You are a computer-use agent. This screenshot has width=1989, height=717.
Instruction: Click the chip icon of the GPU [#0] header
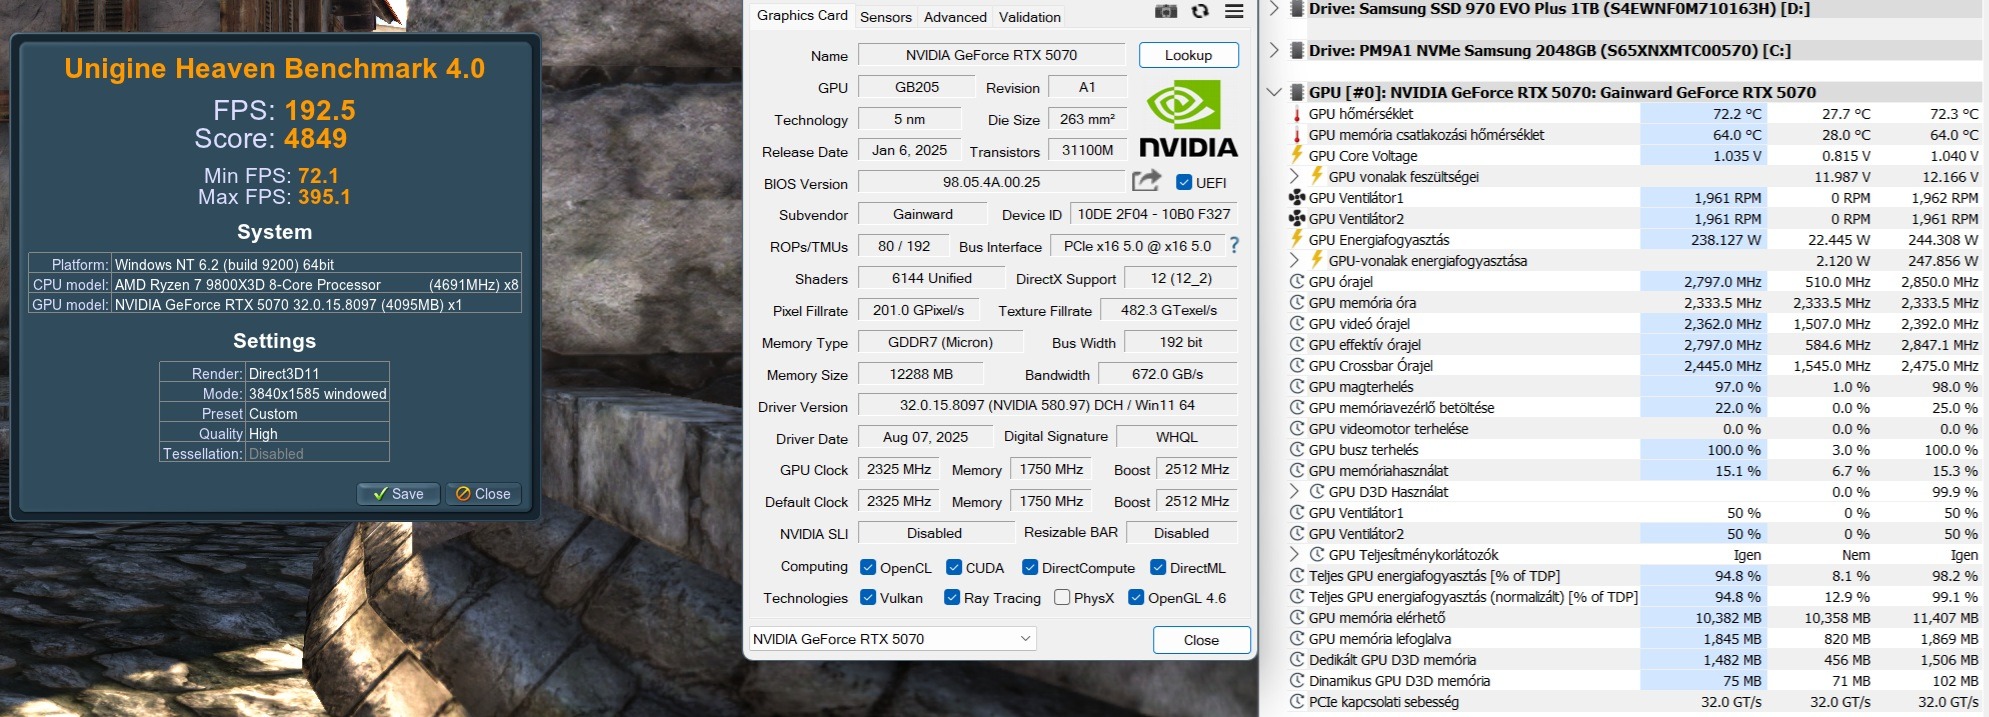[x=1297, y=92]
